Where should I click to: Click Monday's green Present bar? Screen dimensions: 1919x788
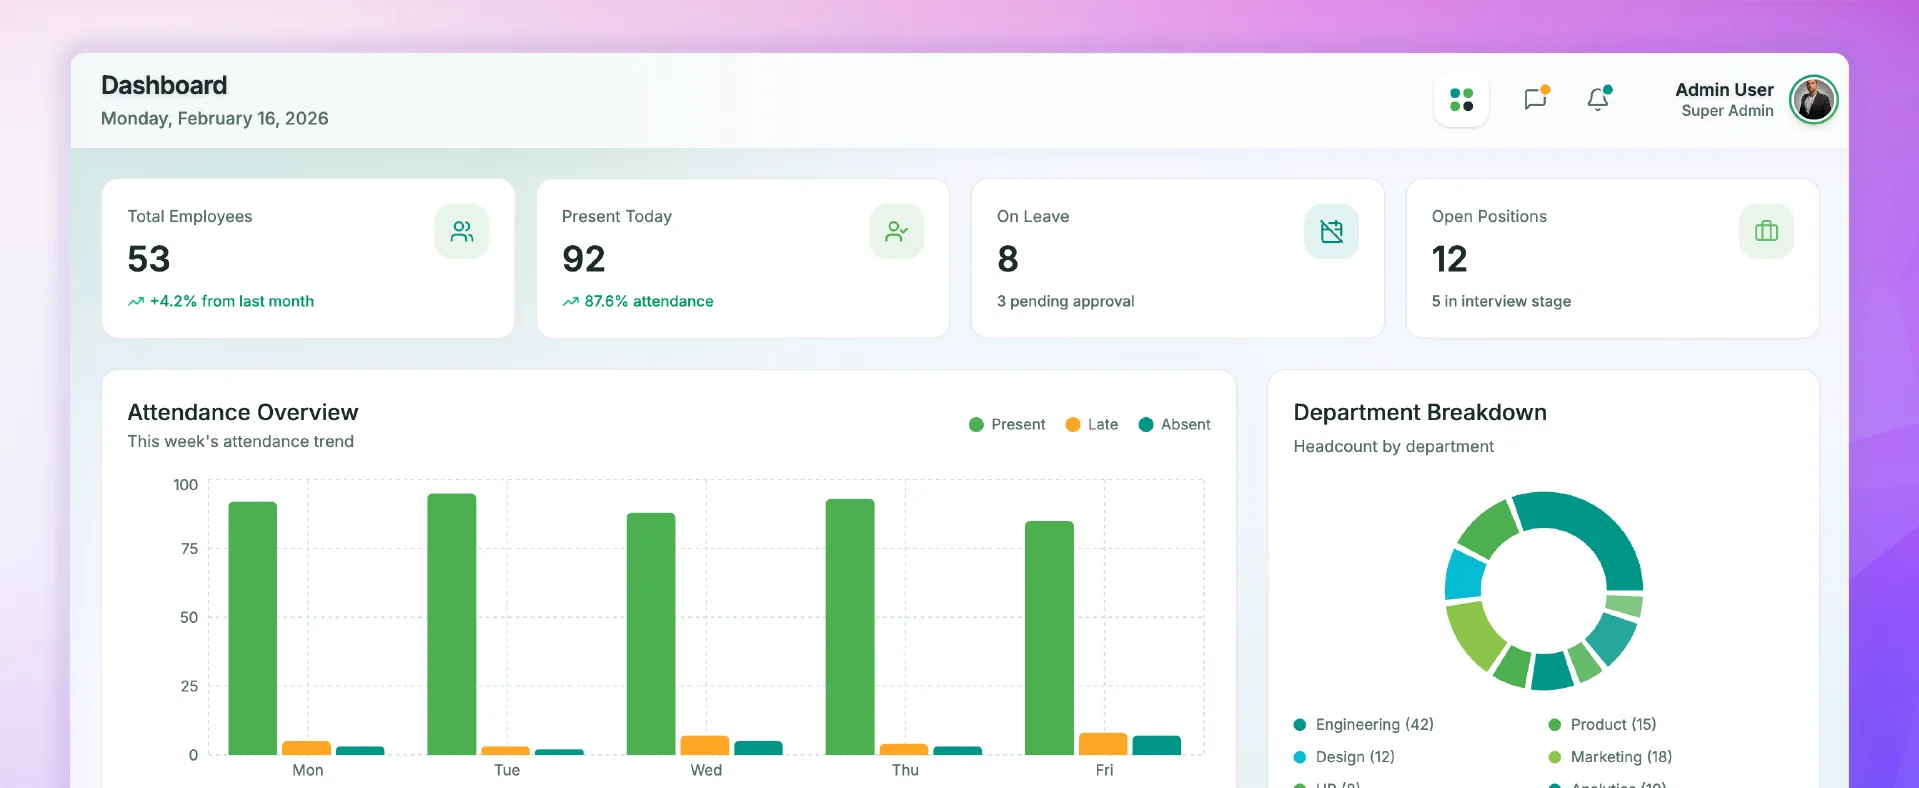253,628
